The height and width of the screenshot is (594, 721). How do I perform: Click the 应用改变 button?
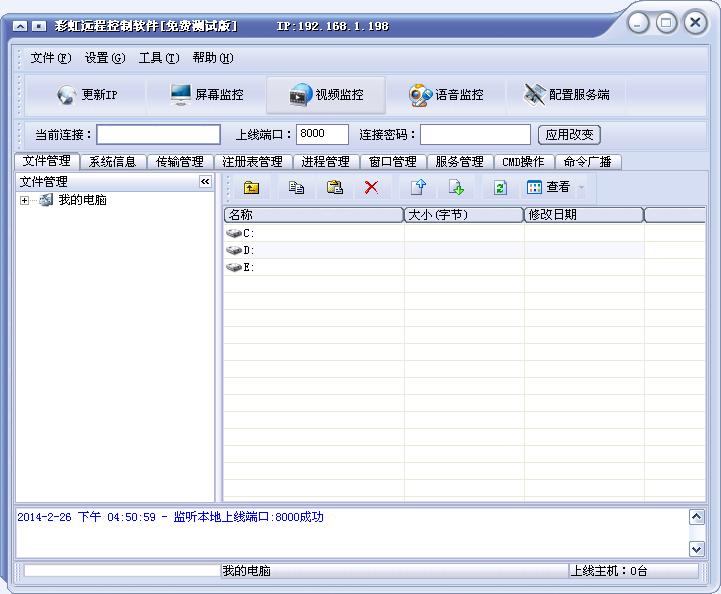click(569, 135)
